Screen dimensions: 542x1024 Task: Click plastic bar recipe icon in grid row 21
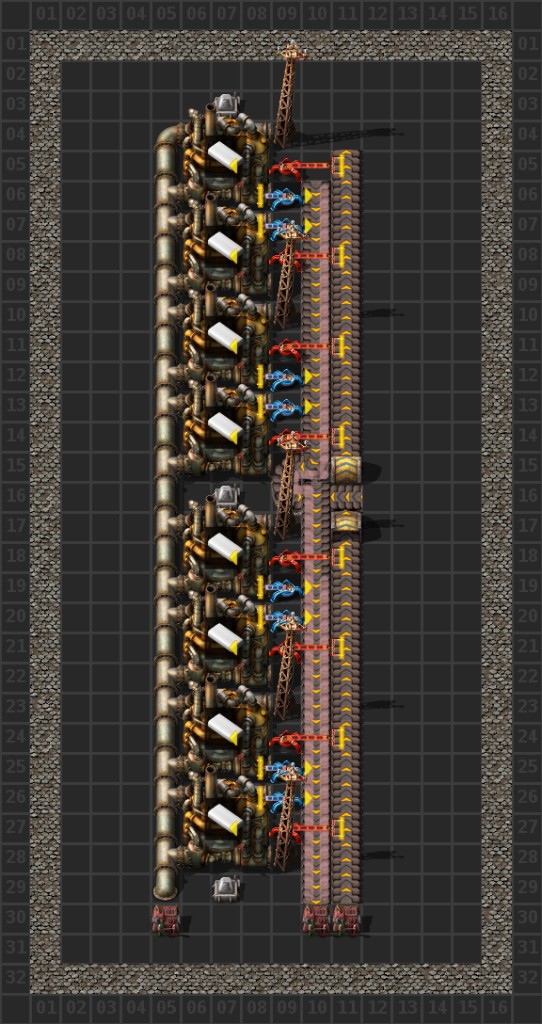(x=225, y=639)
